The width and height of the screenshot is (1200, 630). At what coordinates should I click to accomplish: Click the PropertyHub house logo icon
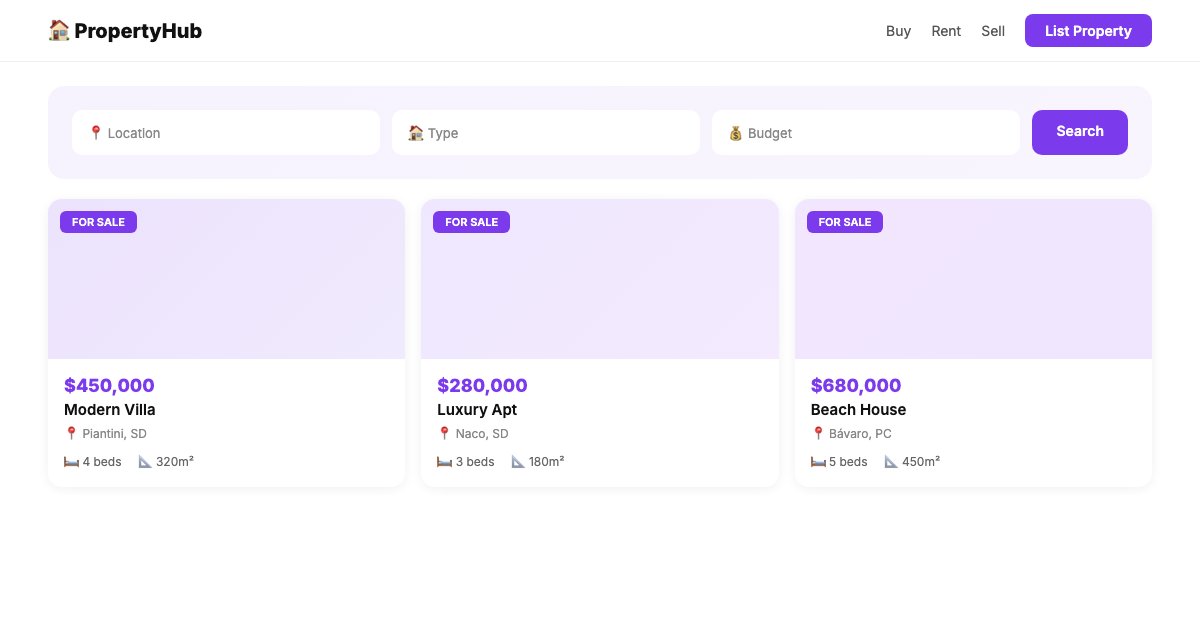pyautogui.click(x=60, y=30)
